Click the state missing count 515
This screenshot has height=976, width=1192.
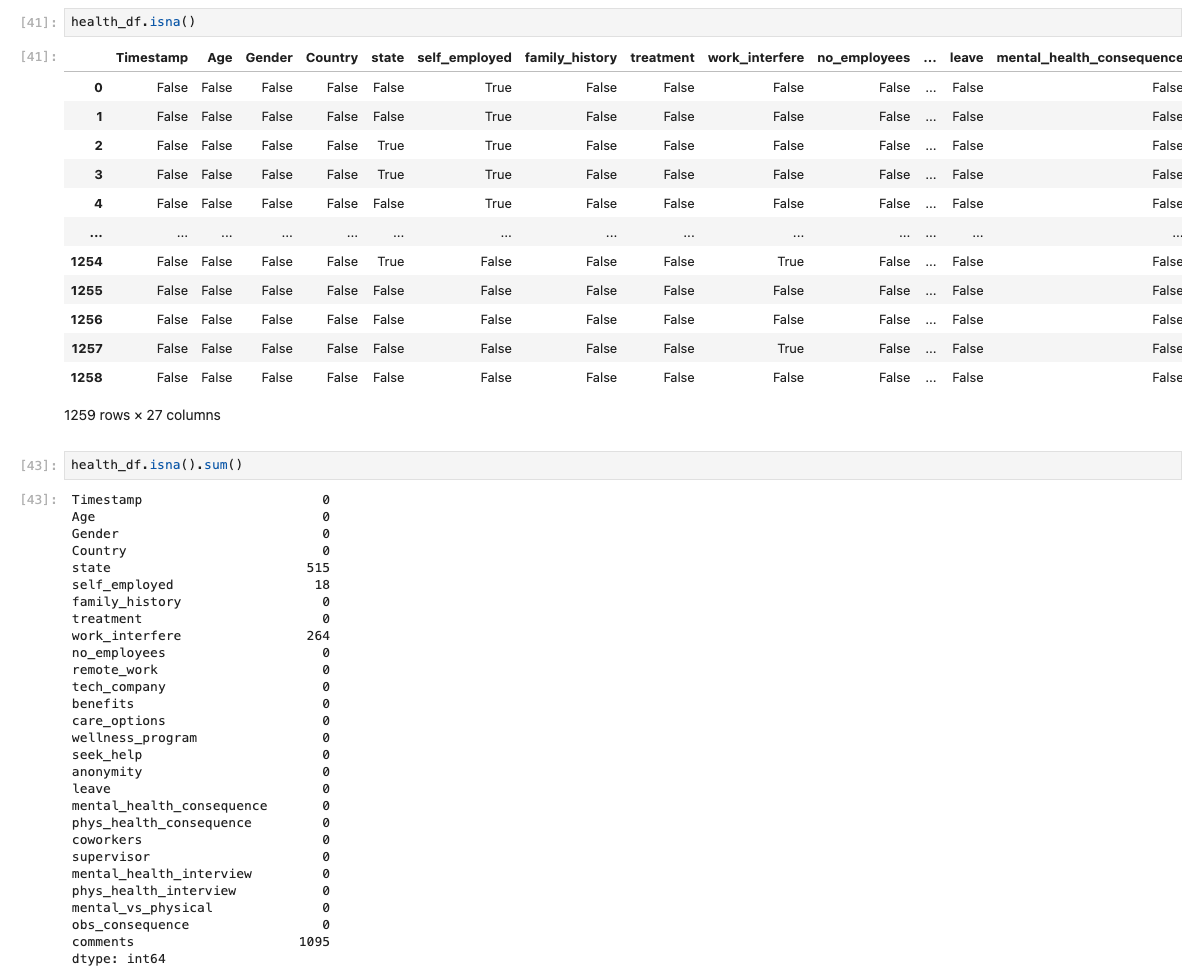click(x=318, y=568)
